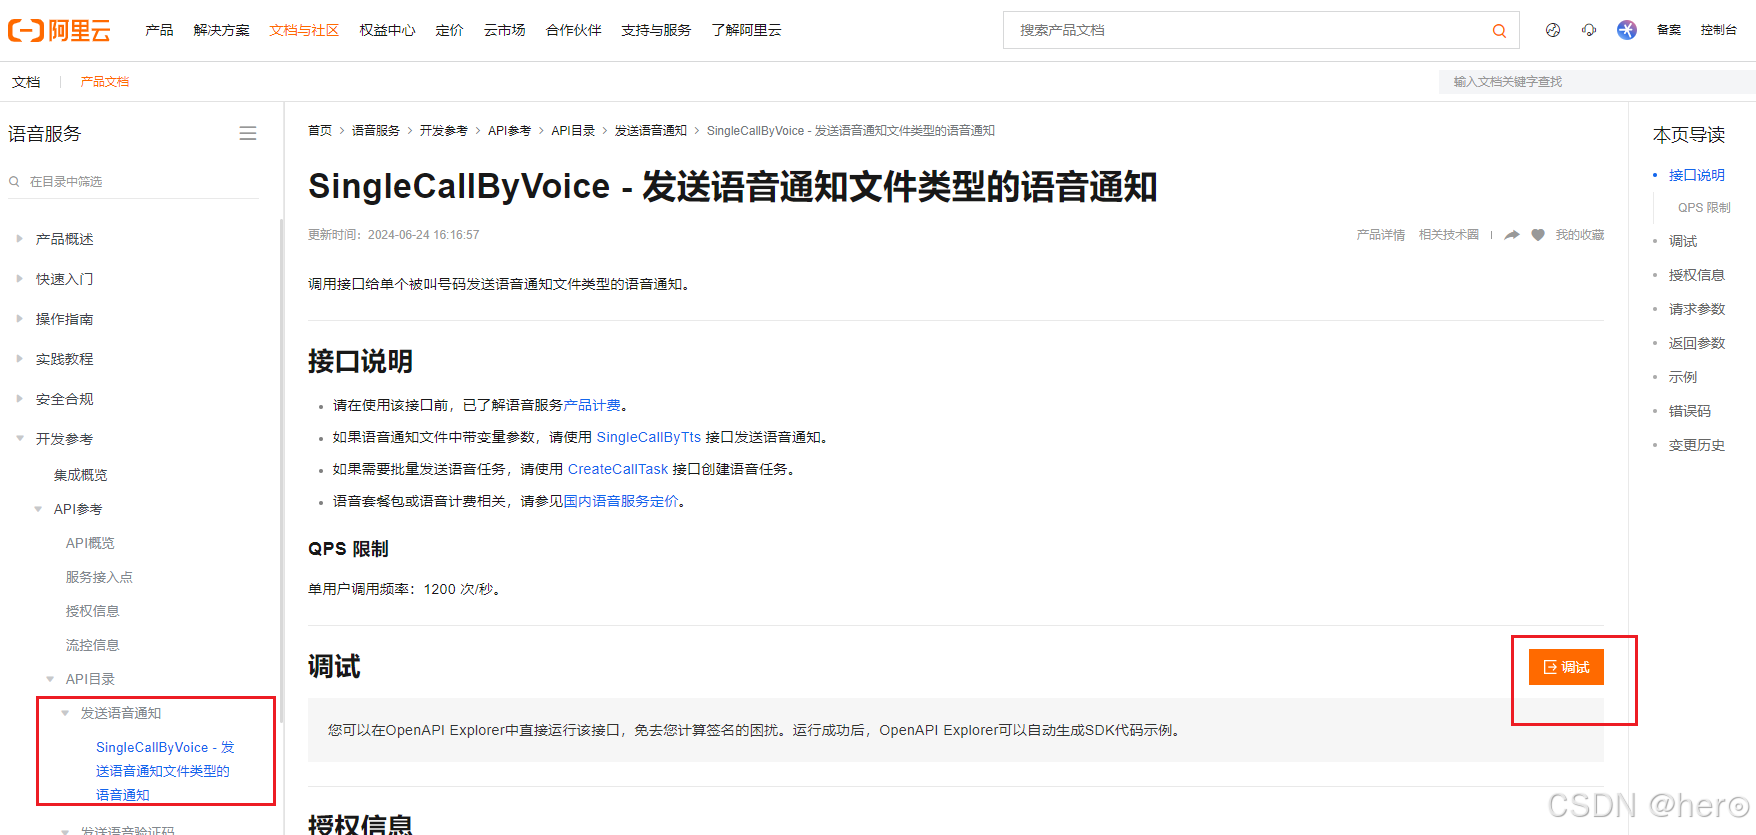The width and height of the screenshot is (1756, 835).
Task: Collapse sidebar using the hamburger menu icon
Action: point(248,134)
